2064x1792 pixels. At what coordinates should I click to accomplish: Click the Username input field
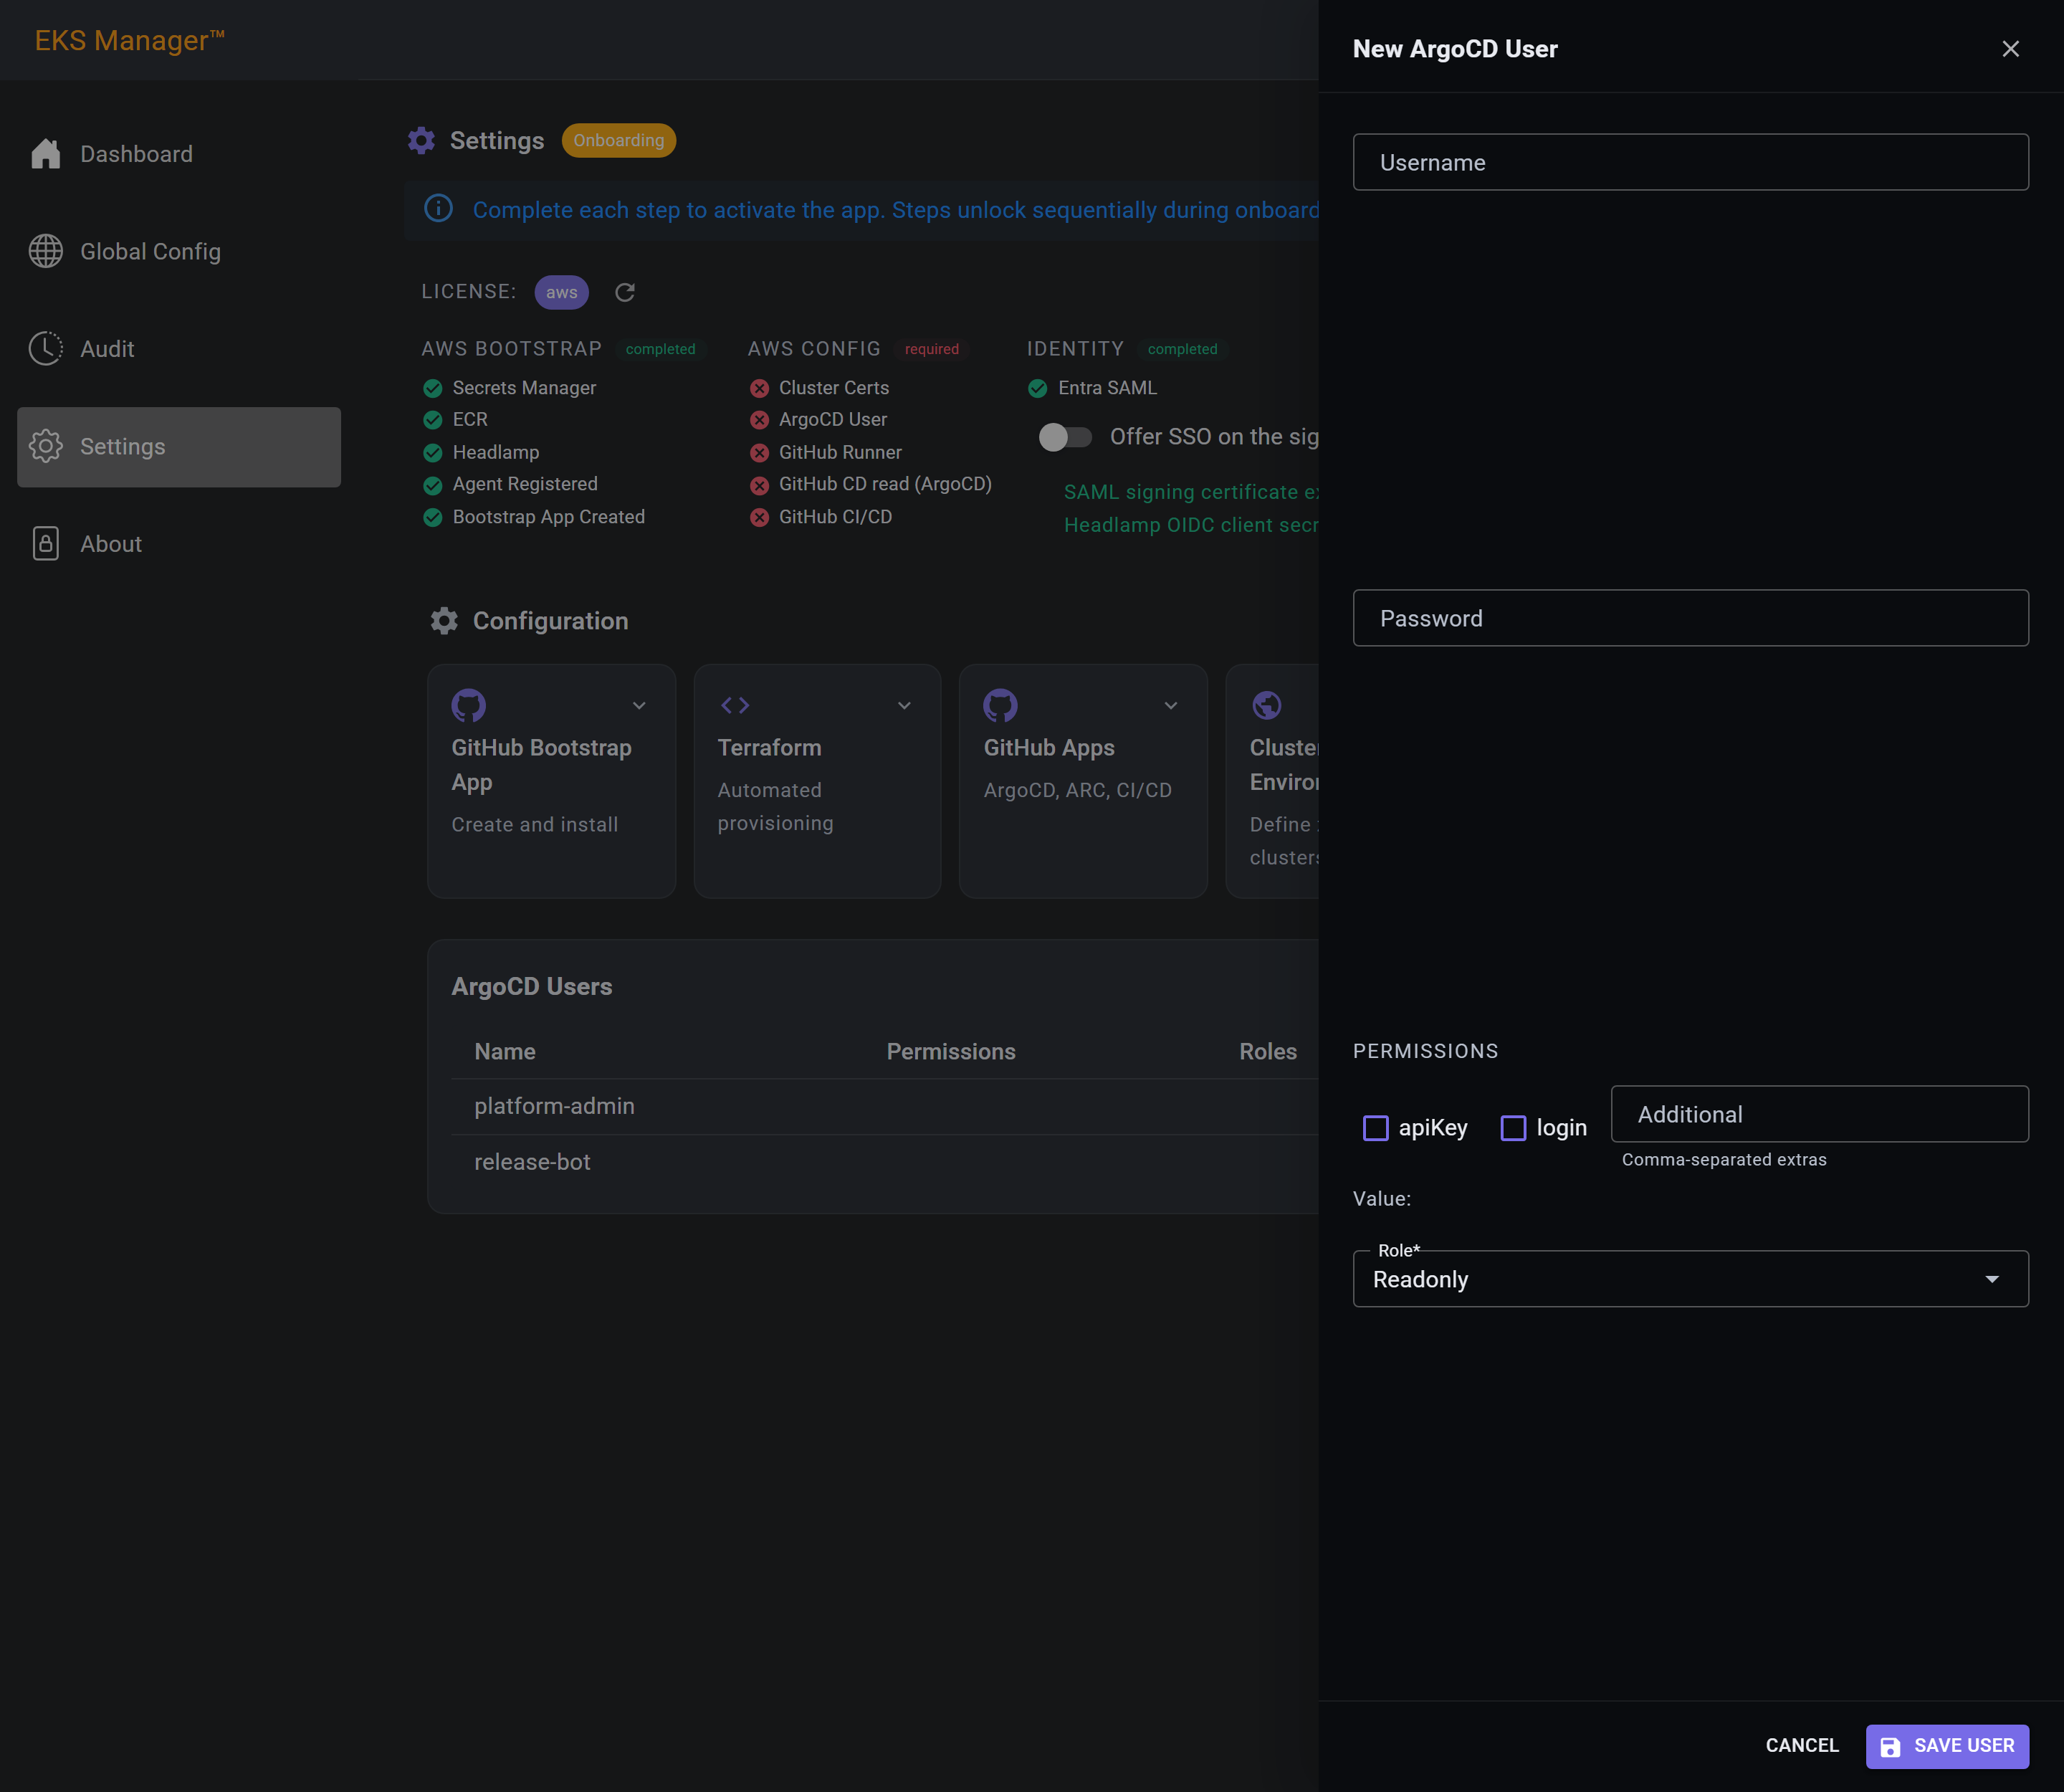coord(1690,162)
